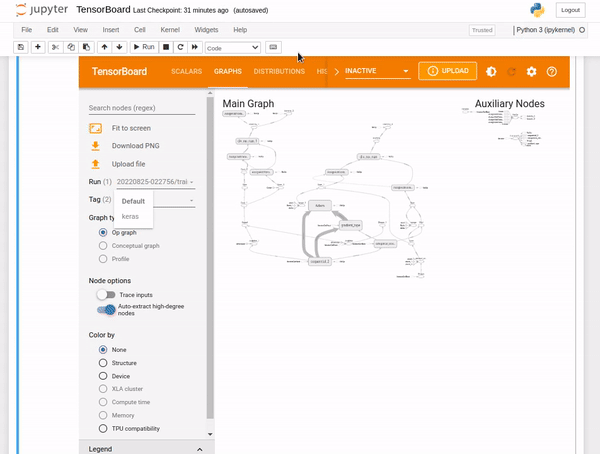Click the Jupyter logo
This screenshot has width=600, height=454.
pos(42,10)
